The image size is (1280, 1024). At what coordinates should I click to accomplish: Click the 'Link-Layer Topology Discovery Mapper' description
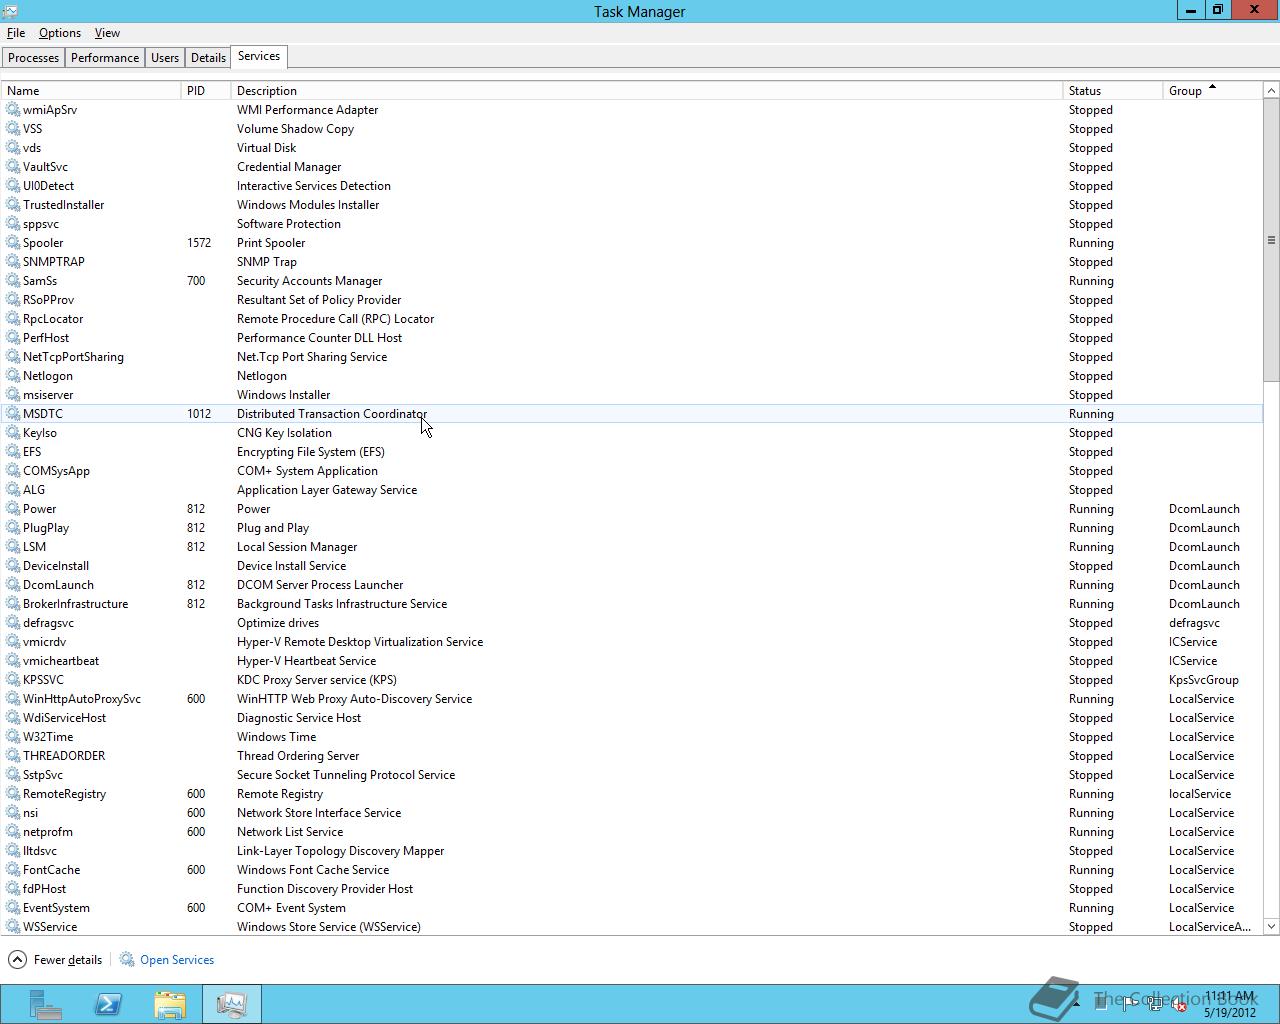point(341,851)
